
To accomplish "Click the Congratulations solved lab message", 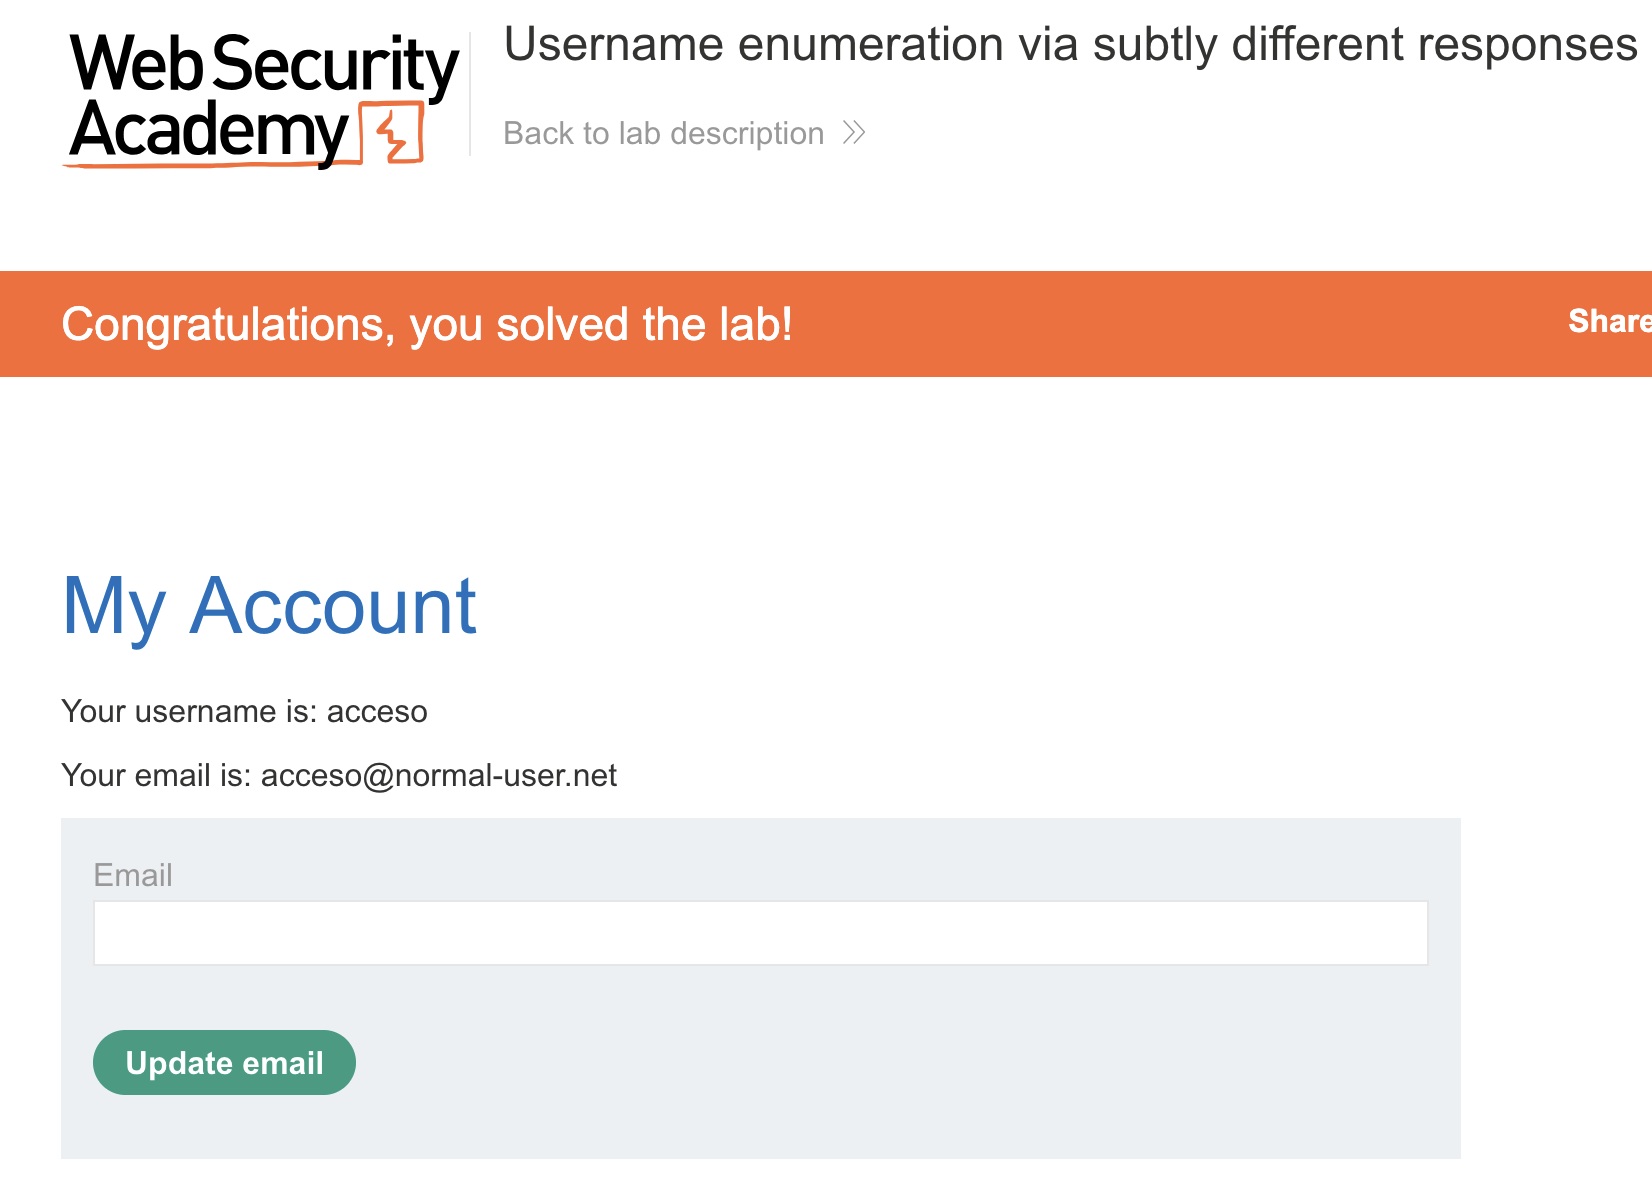I will click(x=427, y=324).
